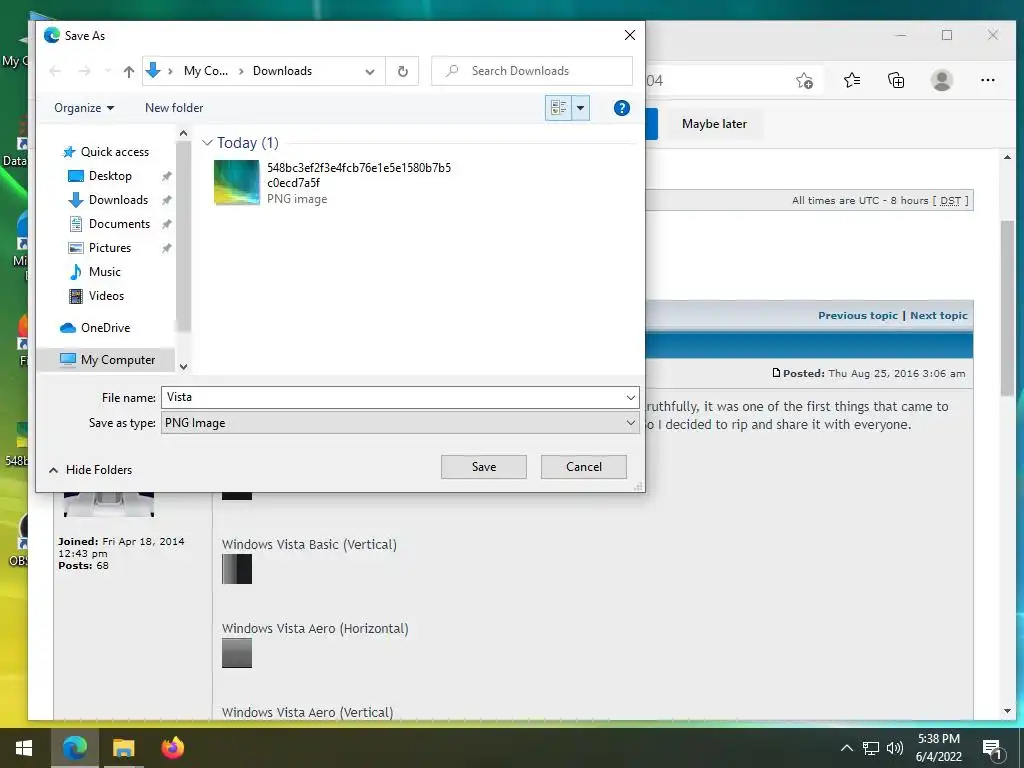1024x768 pixels.
Task: Open Edge Settings and more menu
Action: point(987,80)
